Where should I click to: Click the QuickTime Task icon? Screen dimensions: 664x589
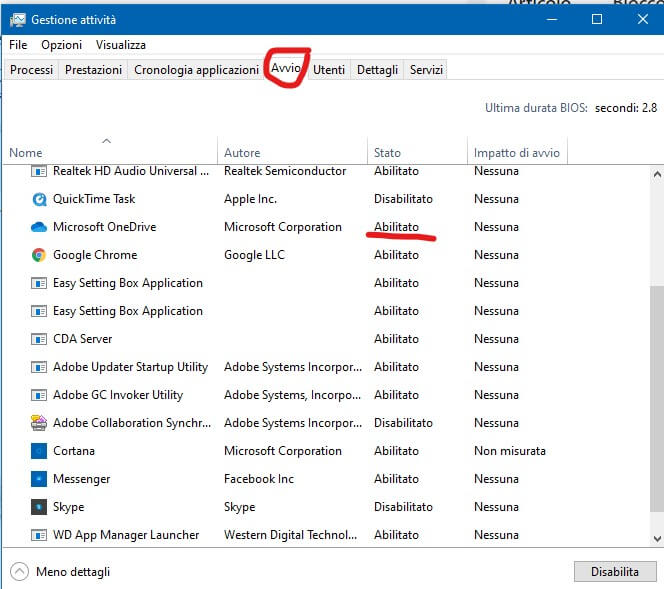pyautogui.click(x=39, y=199)
